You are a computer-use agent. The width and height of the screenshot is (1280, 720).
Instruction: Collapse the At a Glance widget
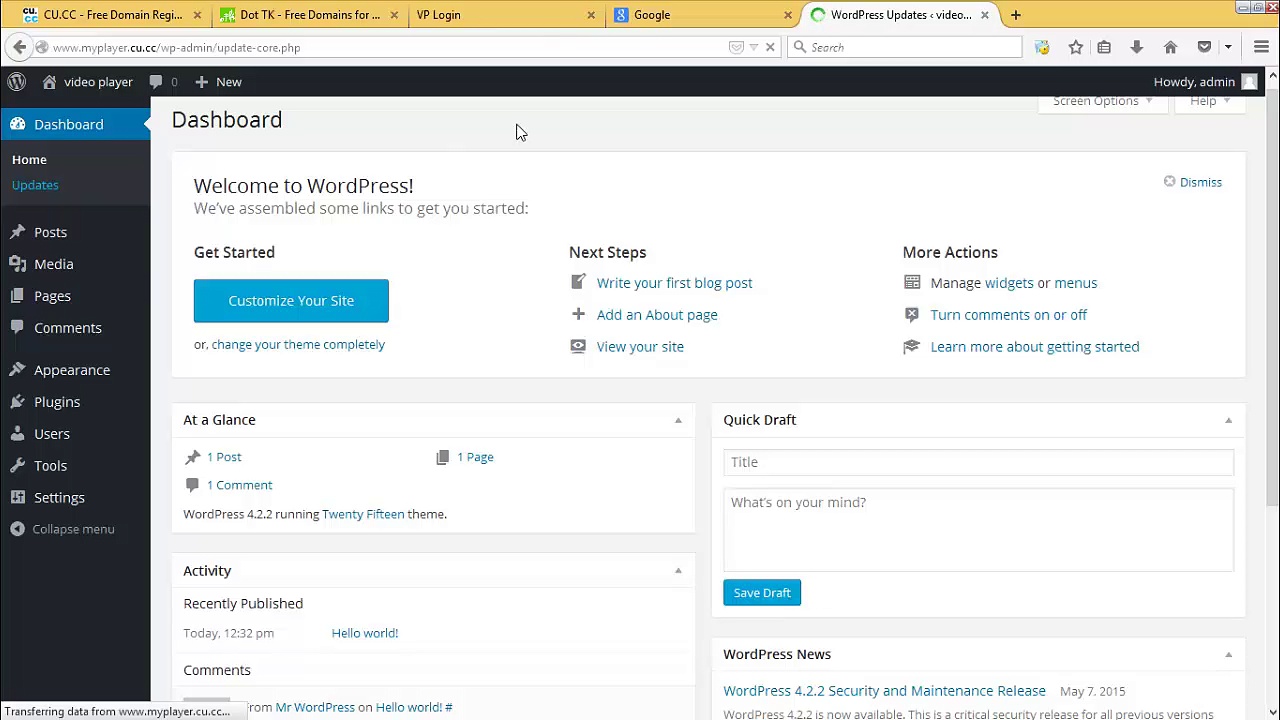point(678,420)
